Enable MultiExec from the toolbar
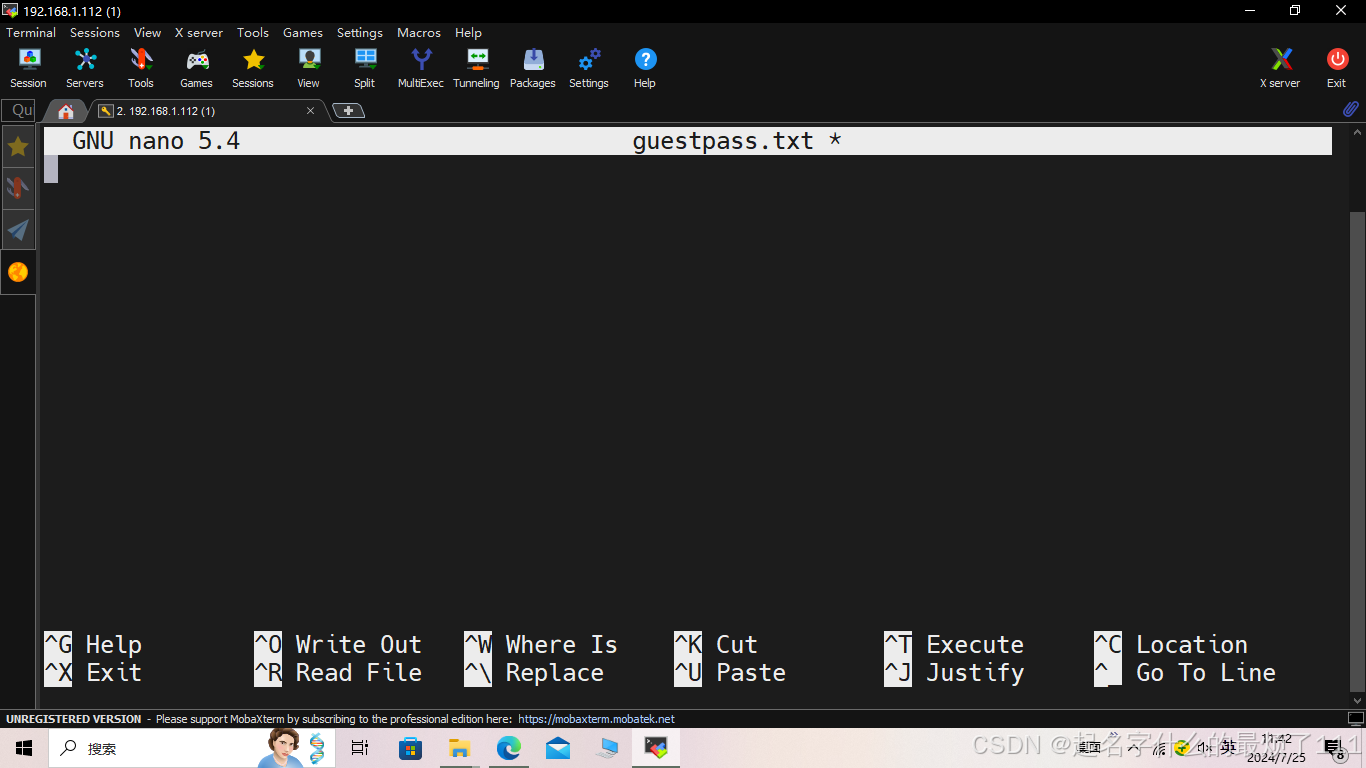 click(421, 68)
